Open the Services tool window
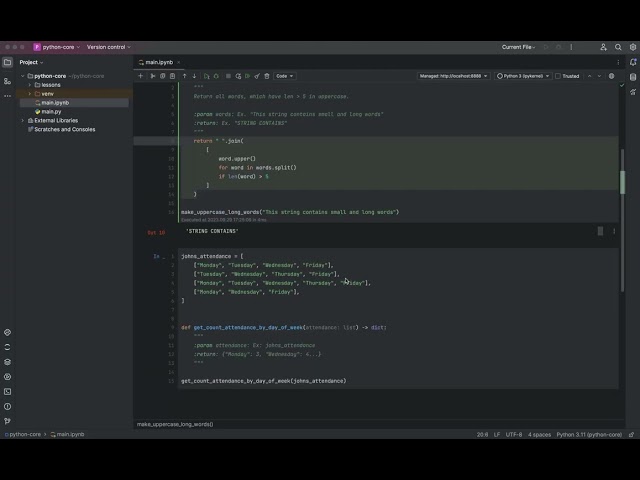The height and width of the screenshot is (480, 640). tap(7, 377)
